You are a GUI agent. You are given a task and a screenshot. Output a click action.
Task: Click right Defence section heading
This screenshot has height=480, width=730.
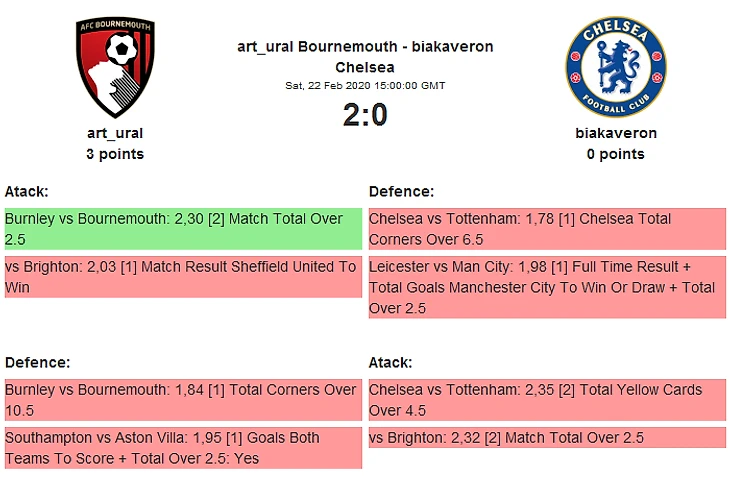click(401, 191)
